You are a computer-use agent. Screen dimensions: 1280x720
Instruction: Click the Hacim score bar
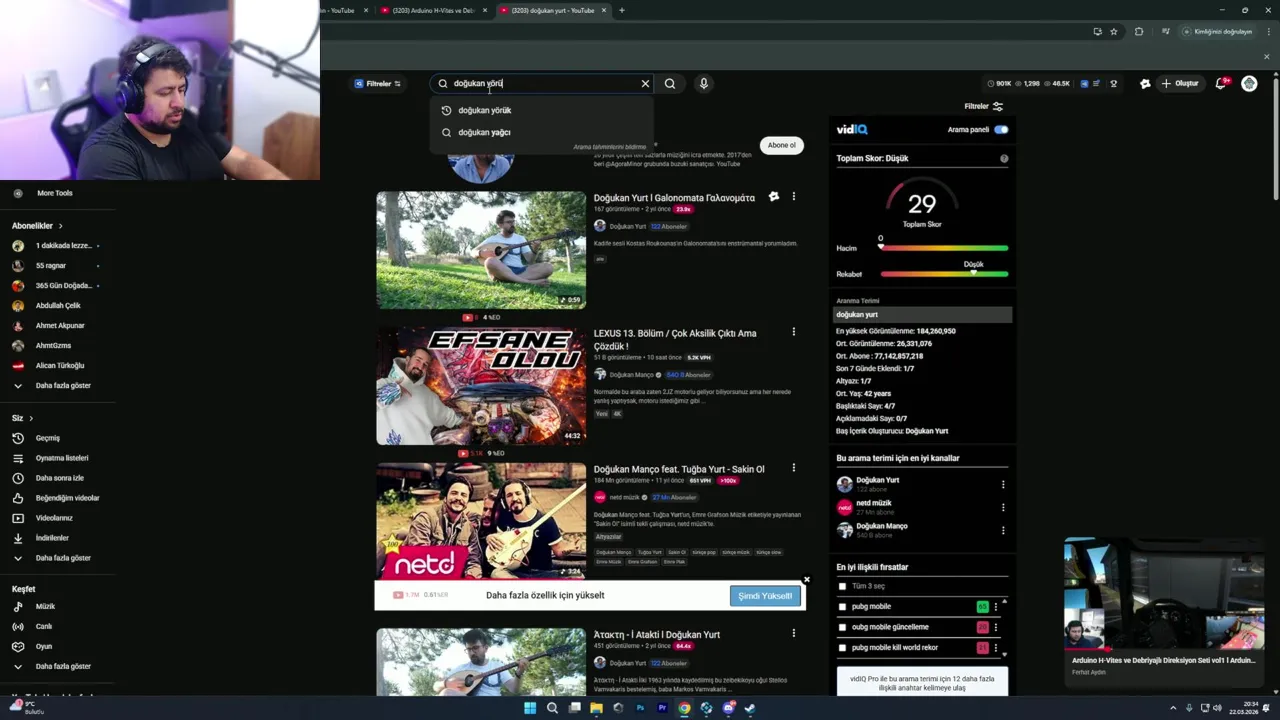pos(944,248)
